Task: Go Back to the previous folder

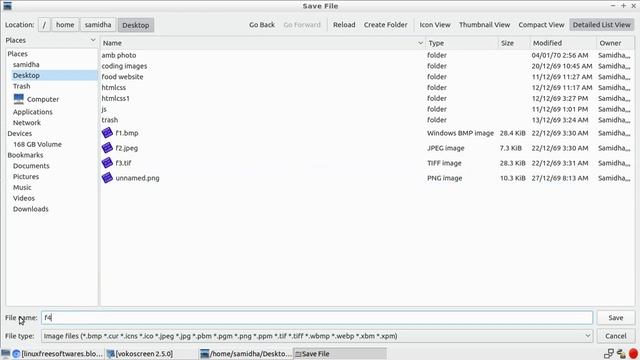Action: click(262, 24)
